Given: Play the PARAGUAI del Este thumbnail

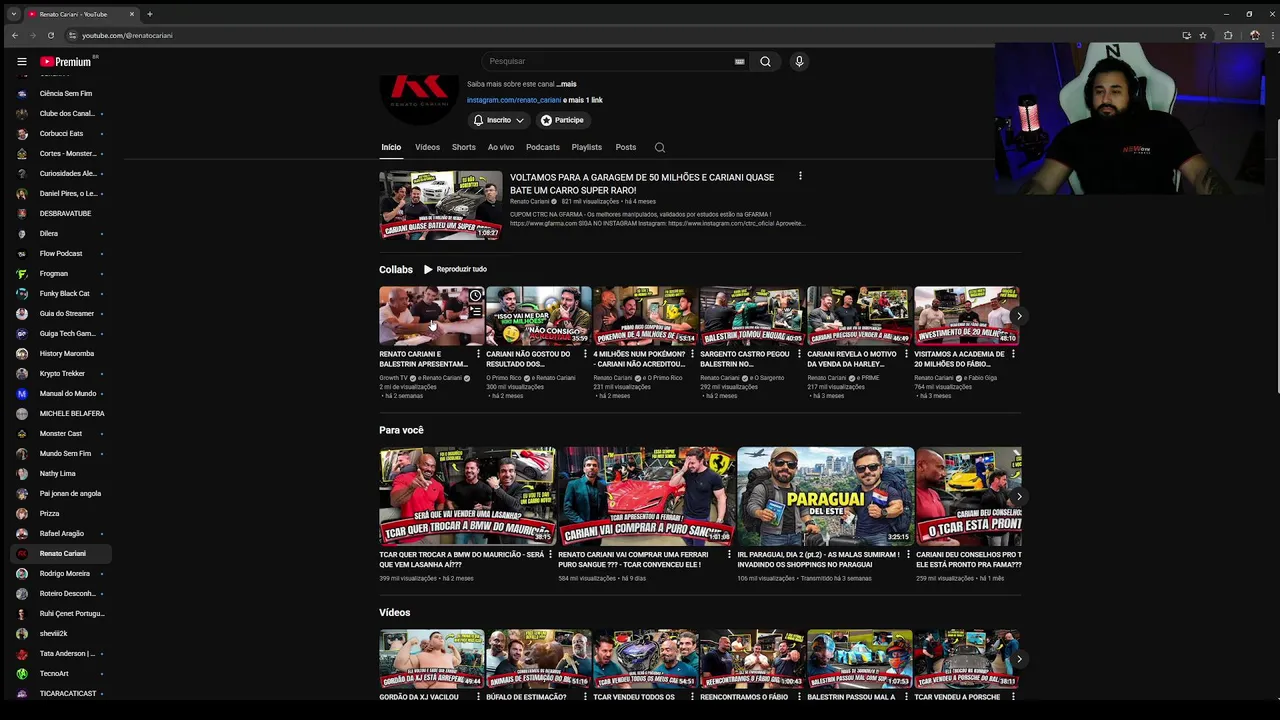Looking at the screenshot, I should (x=825, y=496).
